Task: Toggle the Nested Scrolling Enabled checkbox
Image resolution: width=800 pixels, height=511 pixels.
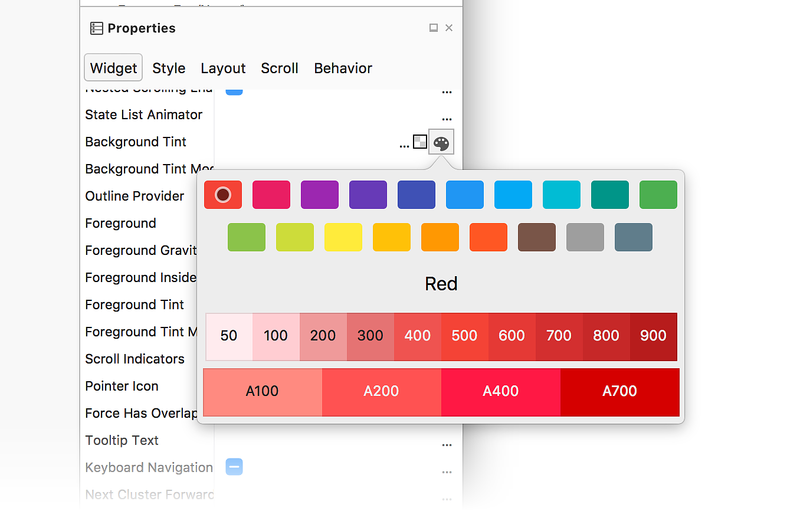Action: 234,91
